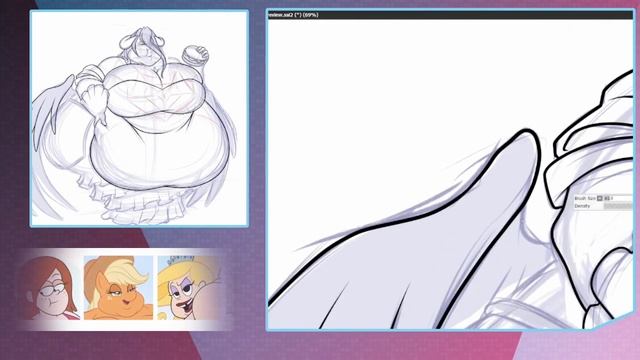The width and height of the screenshot is (640, 360).
Task: Click the winking orange pony avatar
Action: 118,288
